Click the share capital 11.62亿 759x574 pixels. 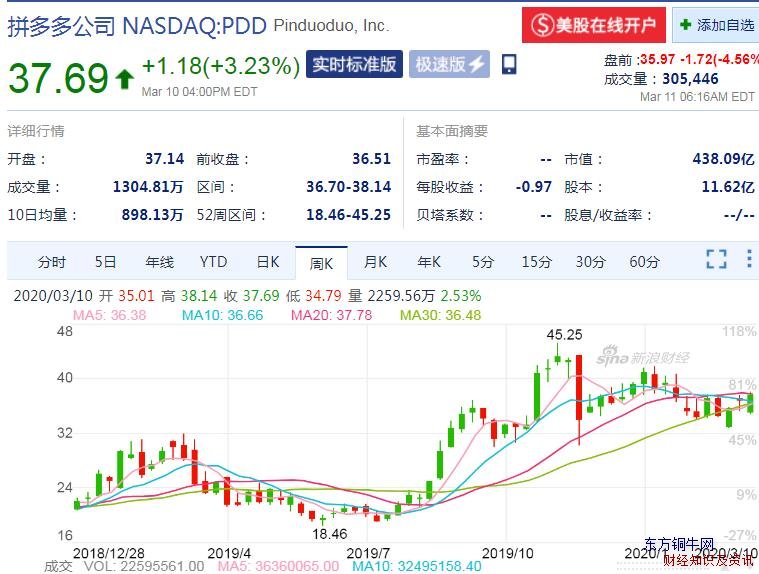coord(728,186)
